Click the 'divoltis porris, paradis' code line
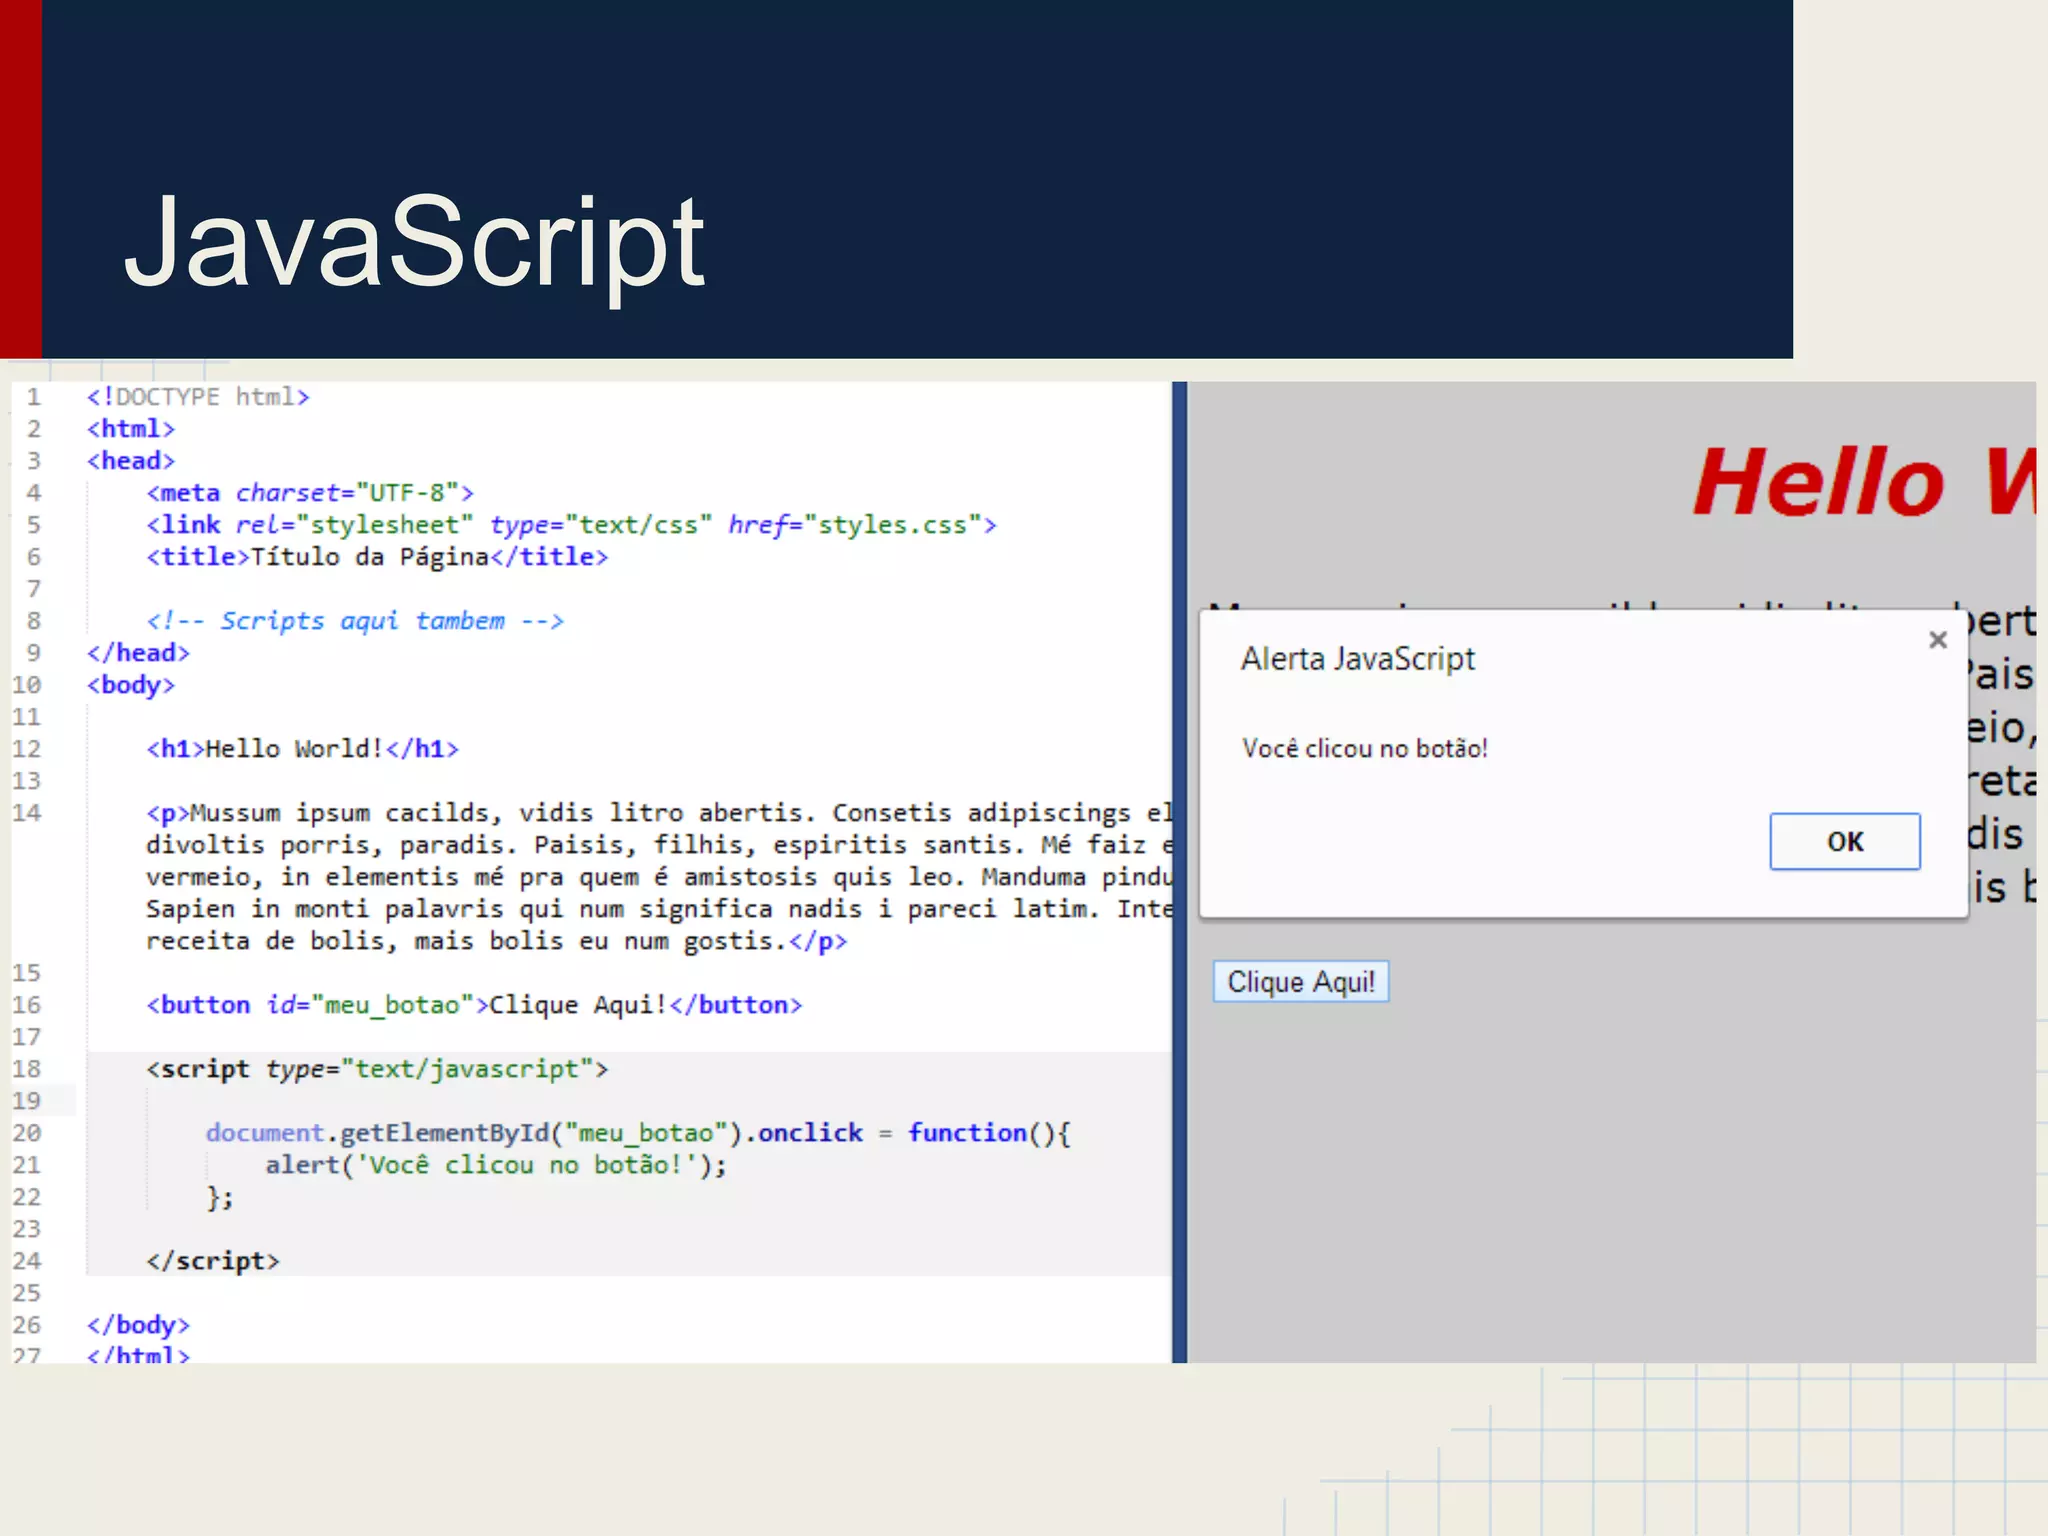The height and width of the screenshot is (1536, 2048). click(x=658, y=845)
